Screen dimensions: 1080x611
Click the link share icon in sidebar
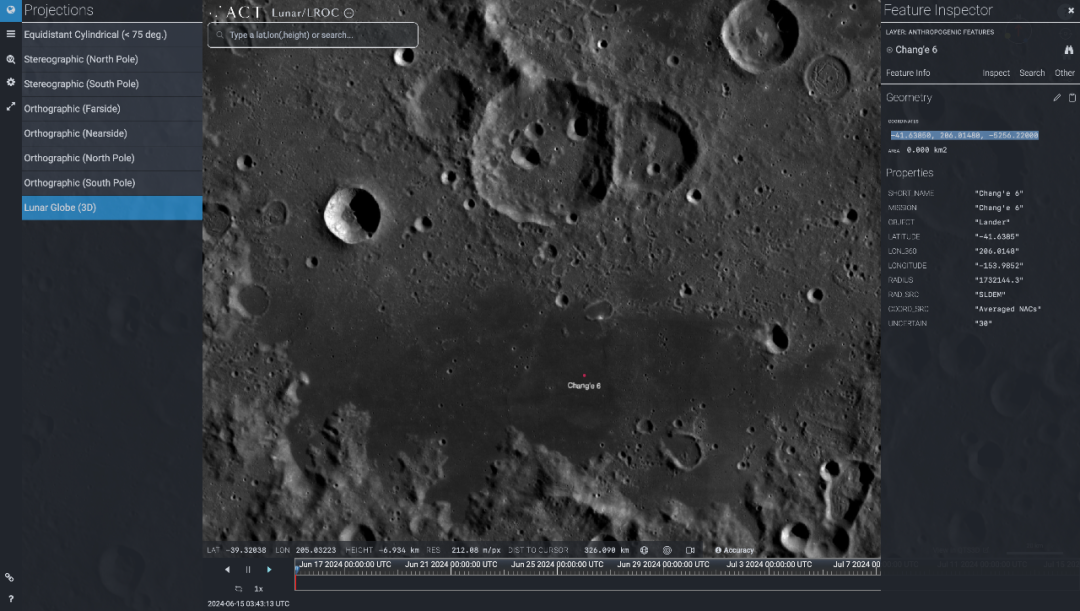[x=10, y=577]
